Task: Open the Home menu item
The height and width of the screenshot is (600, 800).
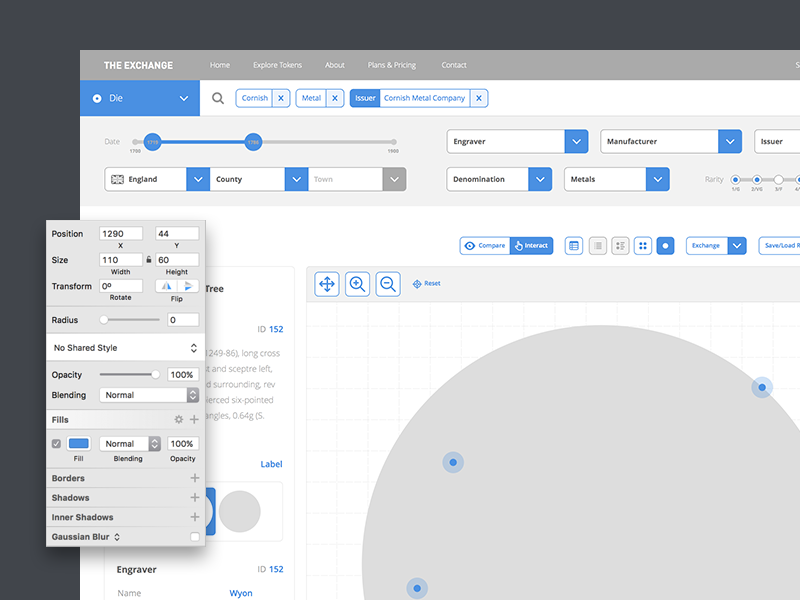Action: [220, 65]
